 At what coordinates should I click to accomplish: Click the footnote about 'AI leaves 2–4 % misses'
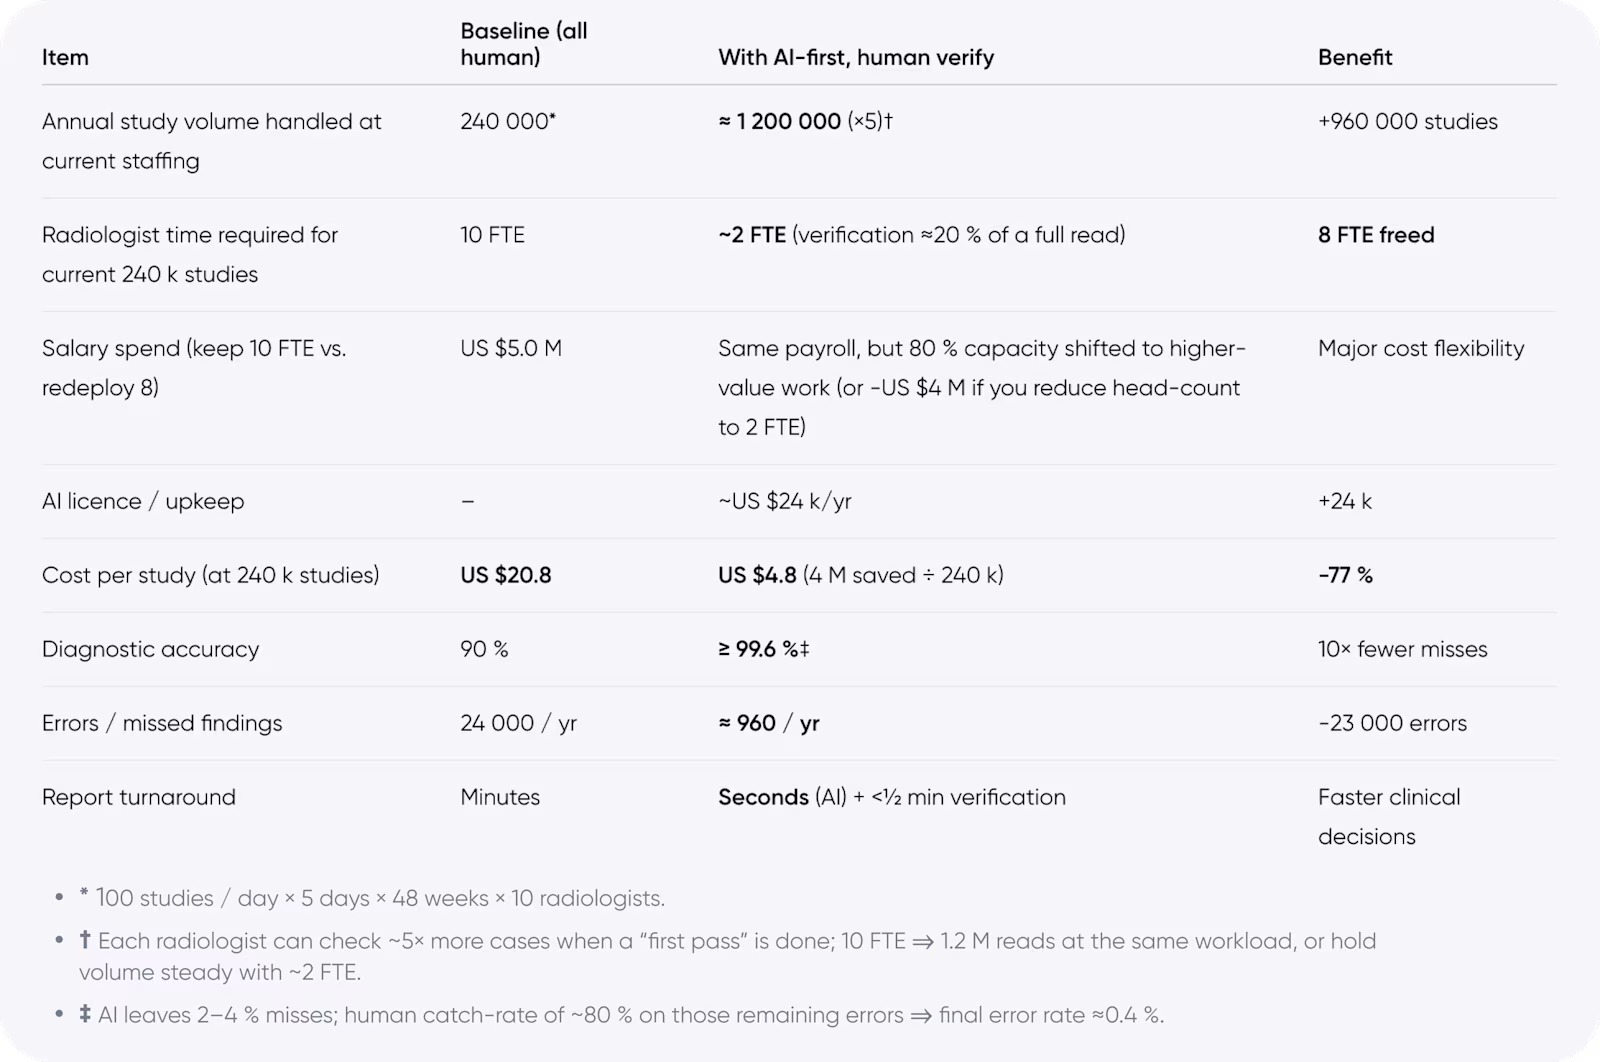pyautogui.click(x=622, y=1015)
